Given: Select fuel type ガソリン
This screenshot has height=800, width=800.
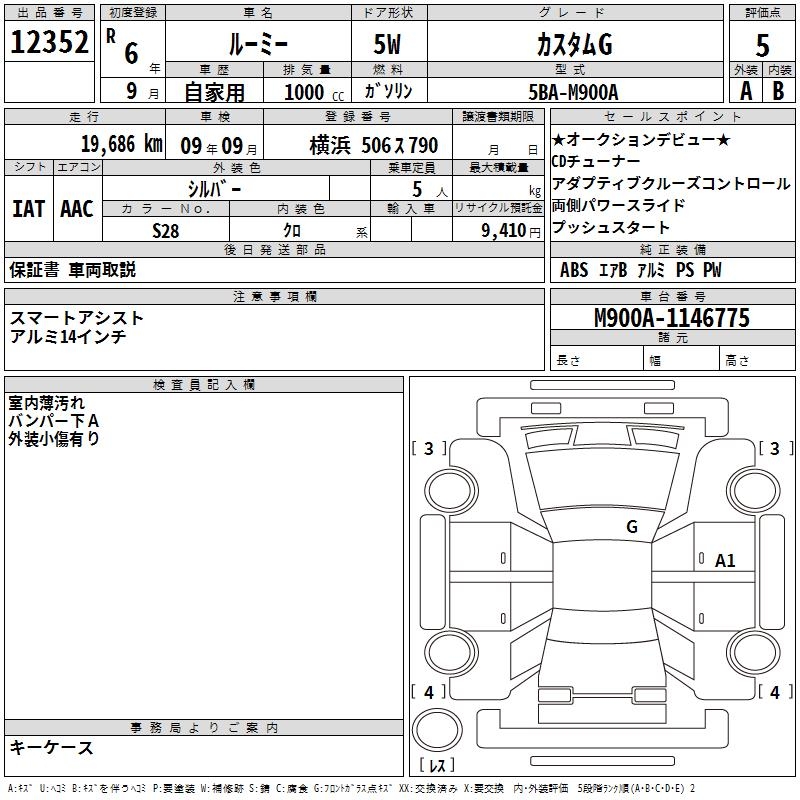Looking at the screenshot, I should coord(388,91).
